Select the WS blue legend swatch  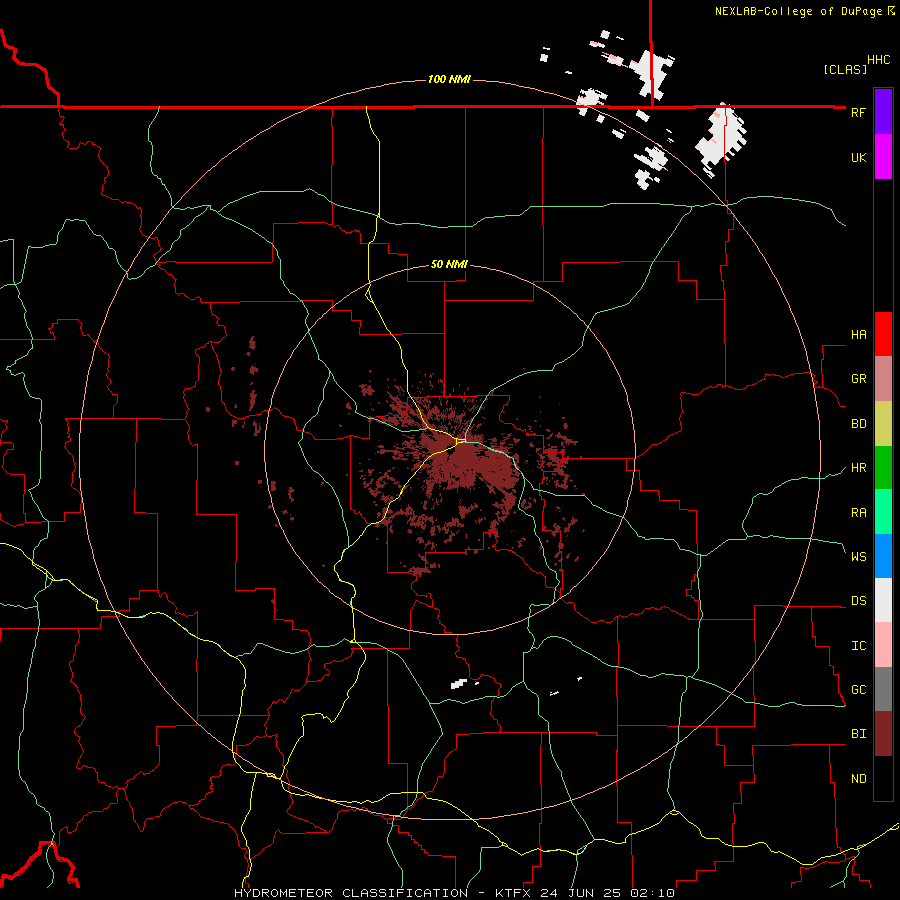coord(883,556)
